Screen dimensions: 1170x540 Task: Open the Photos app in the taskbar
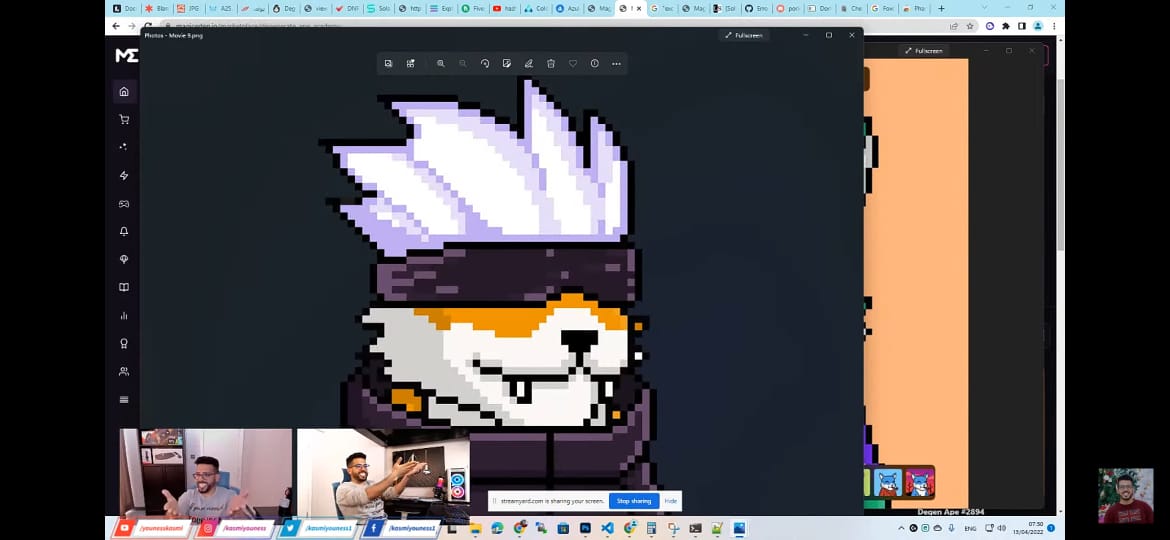pos(739,528)
